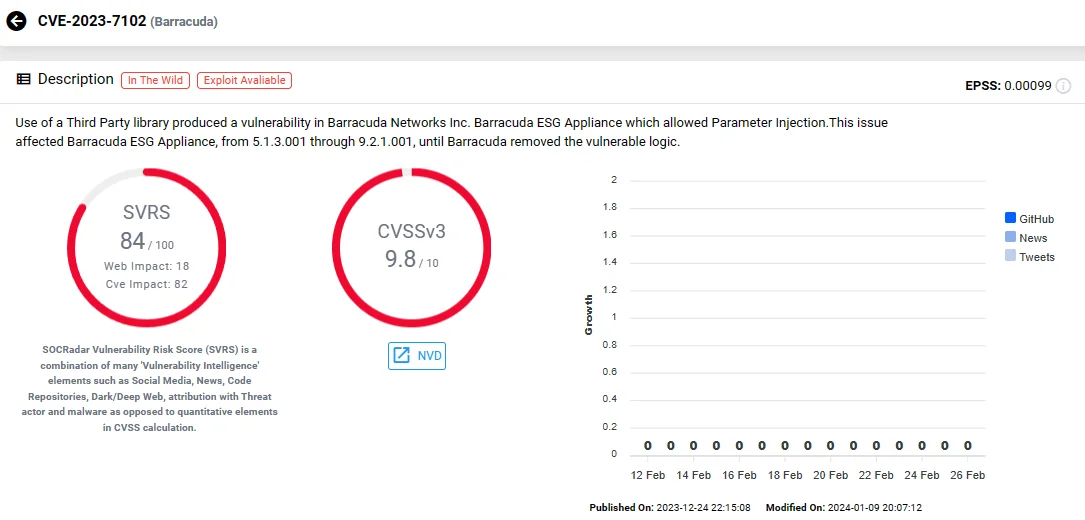Click the SVRS 84 score gauge
This screenshot has height=520, width=1085.
(147, 247)
